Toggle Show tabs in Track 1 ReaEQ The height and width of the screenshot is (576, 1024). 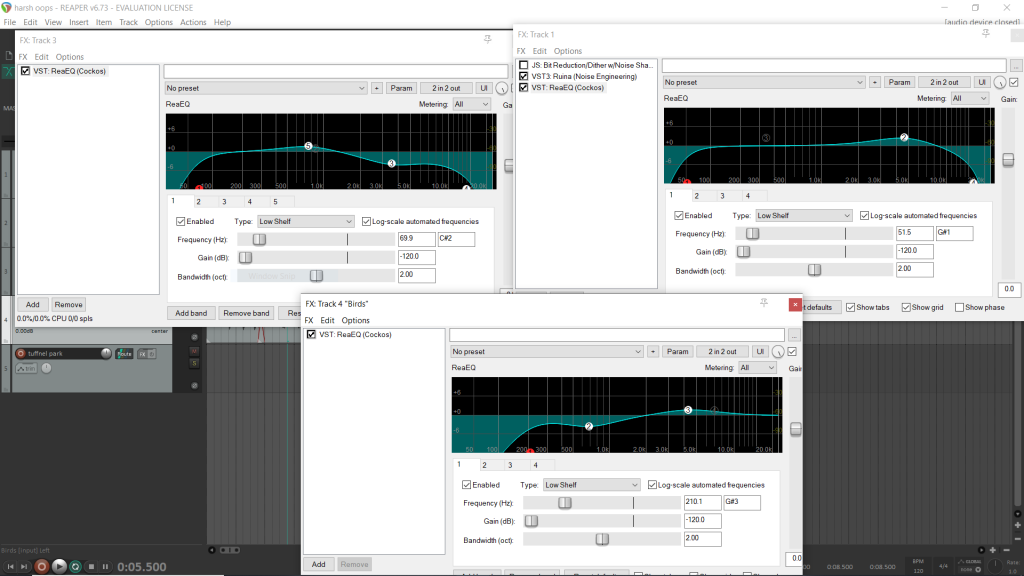pyautogui.click(x=851, y=307)
